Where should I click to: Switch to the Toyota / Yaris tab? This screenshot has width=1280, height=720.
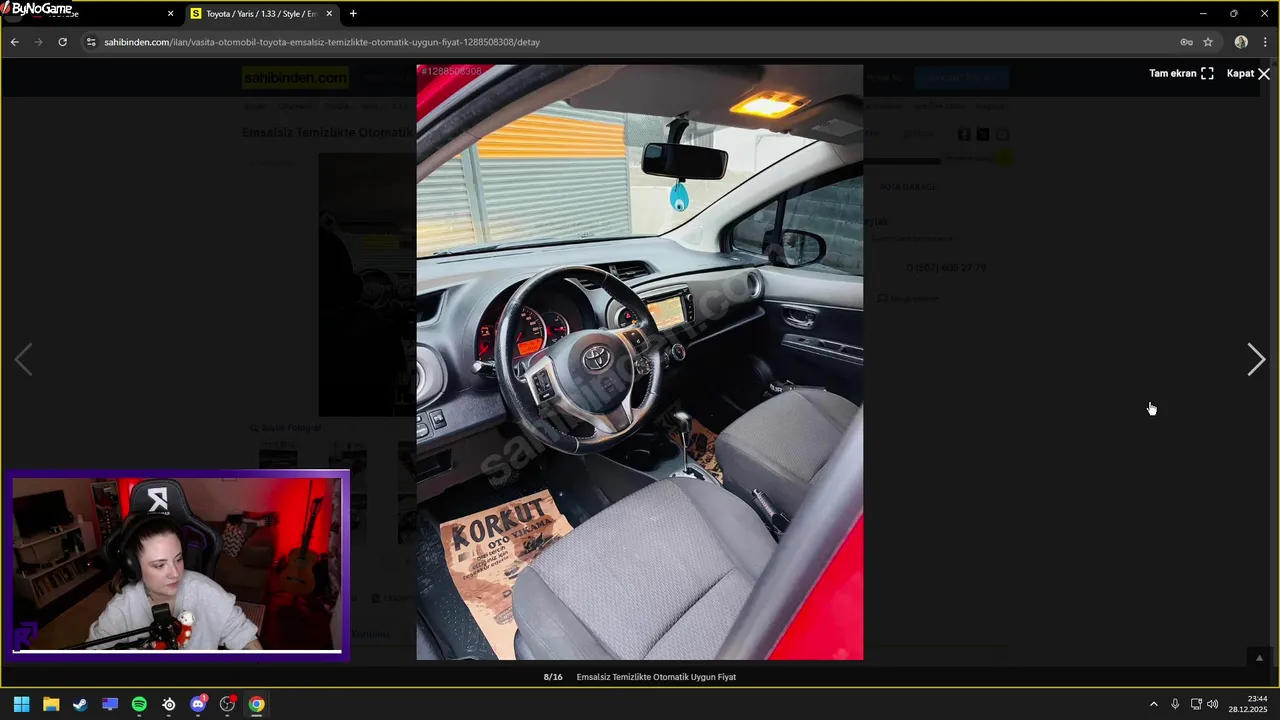(260, 14)
